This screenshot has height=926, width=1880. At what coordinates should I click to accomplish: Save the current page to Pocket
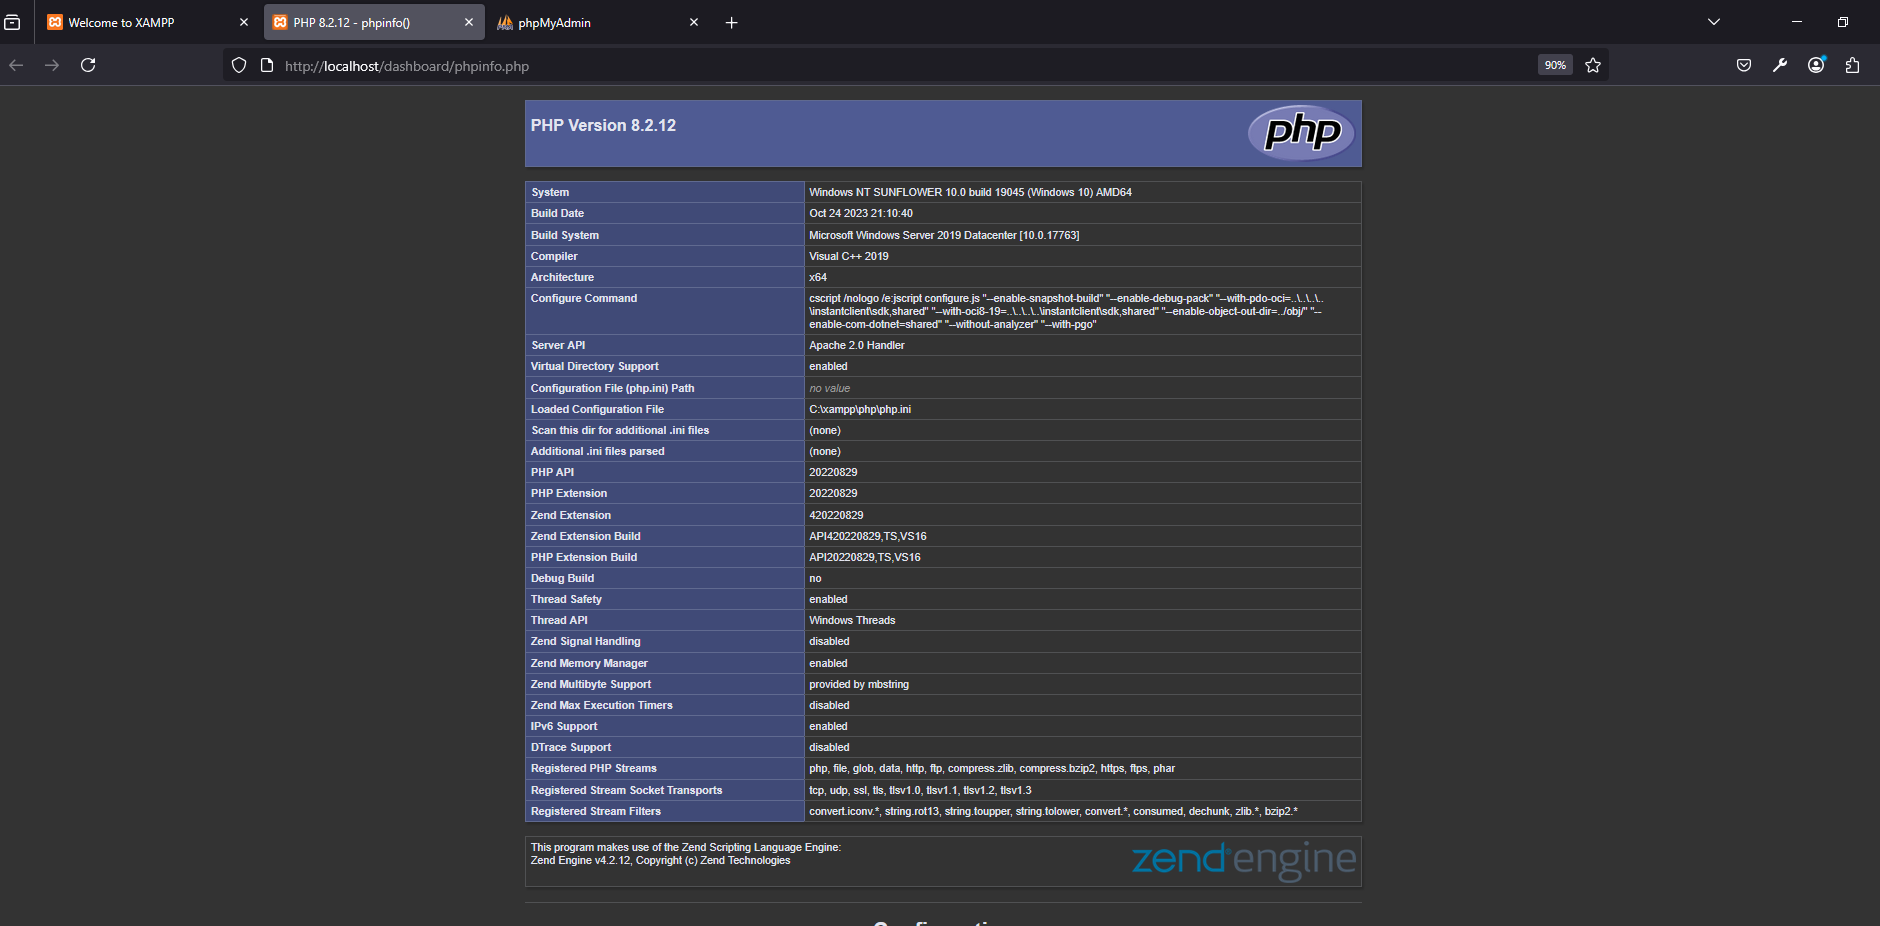(1743, 65)
